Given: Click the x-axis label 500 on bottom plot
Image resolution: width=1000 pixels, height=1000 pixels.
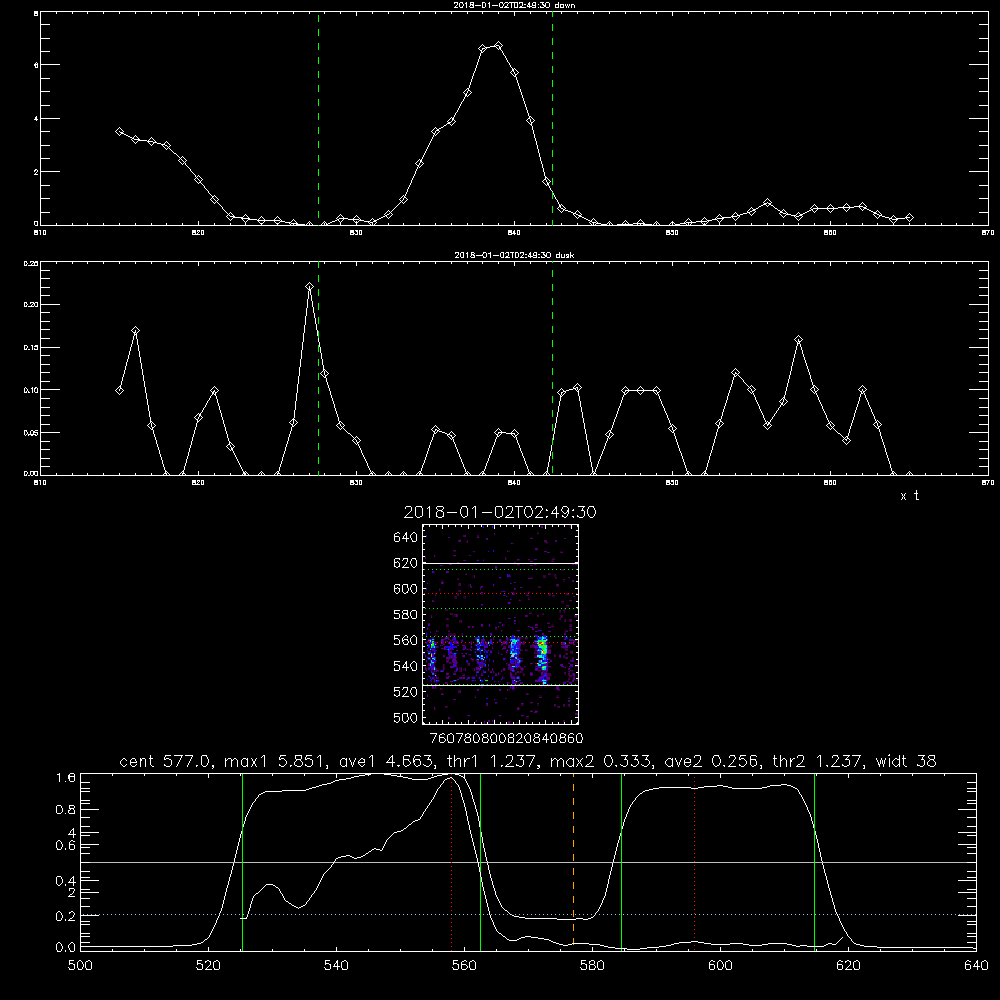Looking at the screenshot, I should pyautogui.click(x=80, y=966).
